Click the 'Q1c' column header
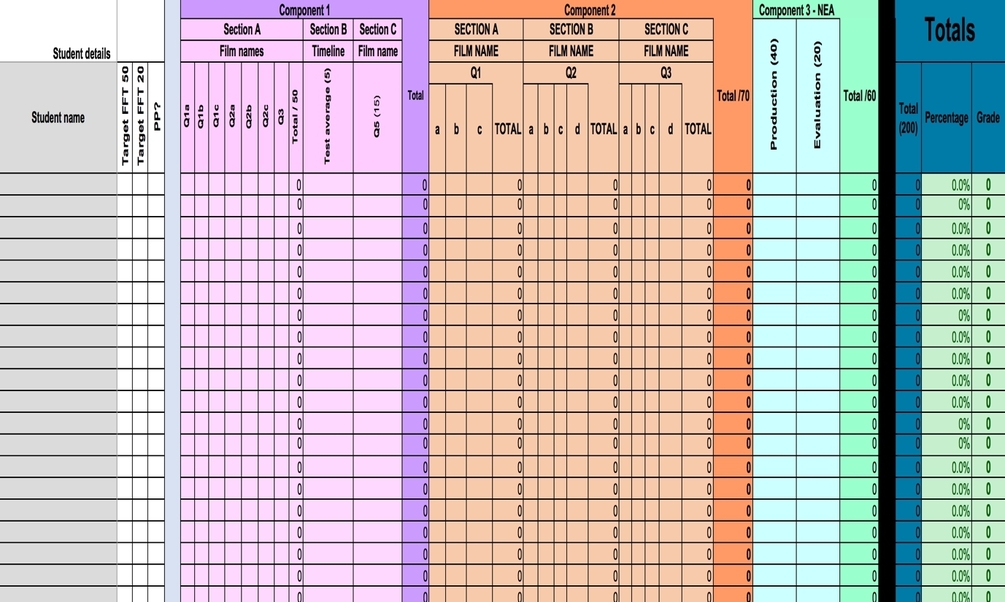Image resolution: width=1005 pixels, height=602 pixels. (217, 117)
